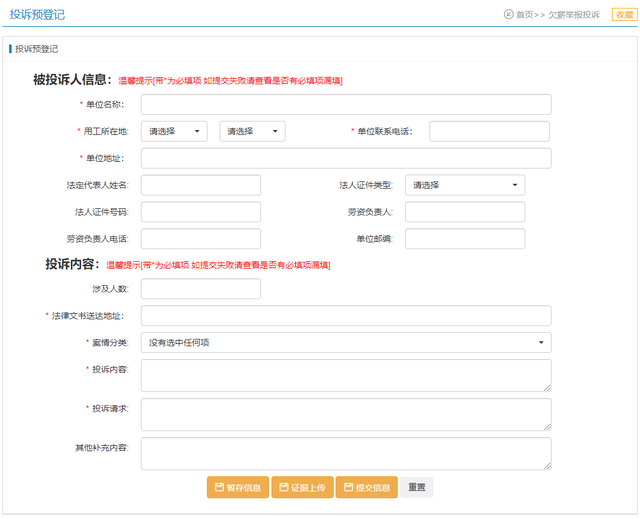Open the 欠薪举报投诉 breadcrumb link
Screen dimensions: 640x519
[x=573, y=15]
